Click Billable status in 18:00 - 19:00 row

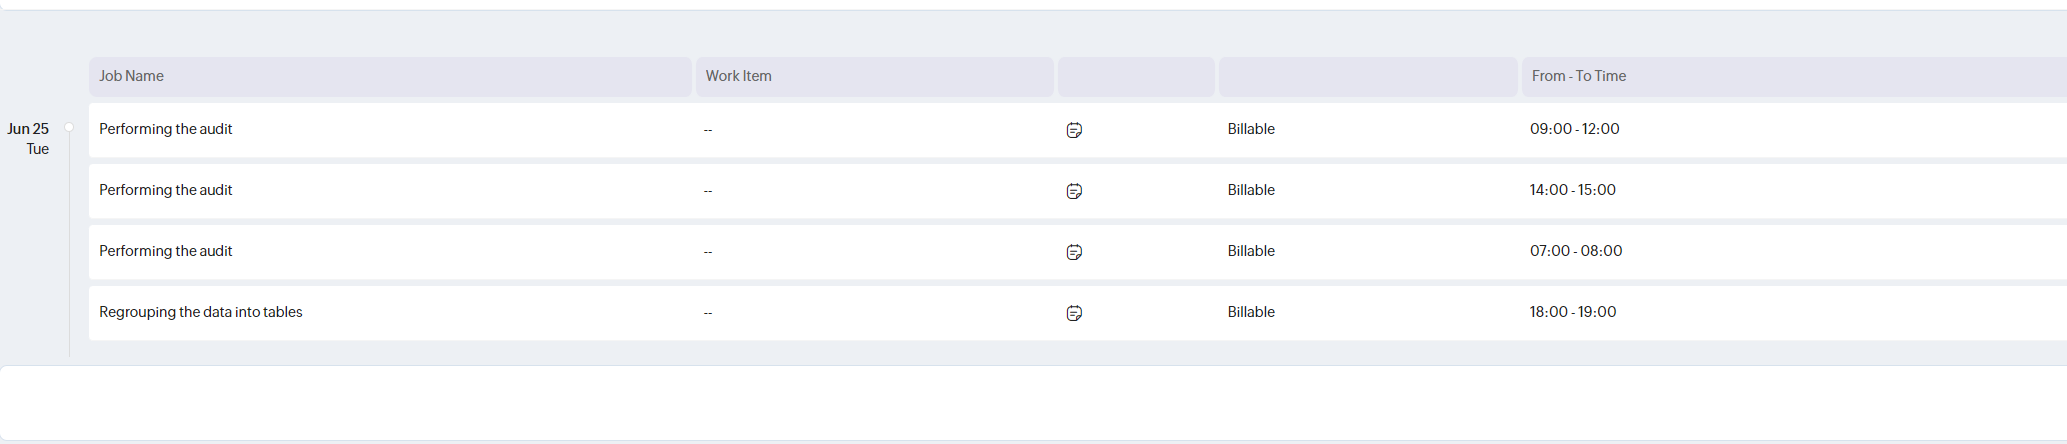coord(1251,312)
